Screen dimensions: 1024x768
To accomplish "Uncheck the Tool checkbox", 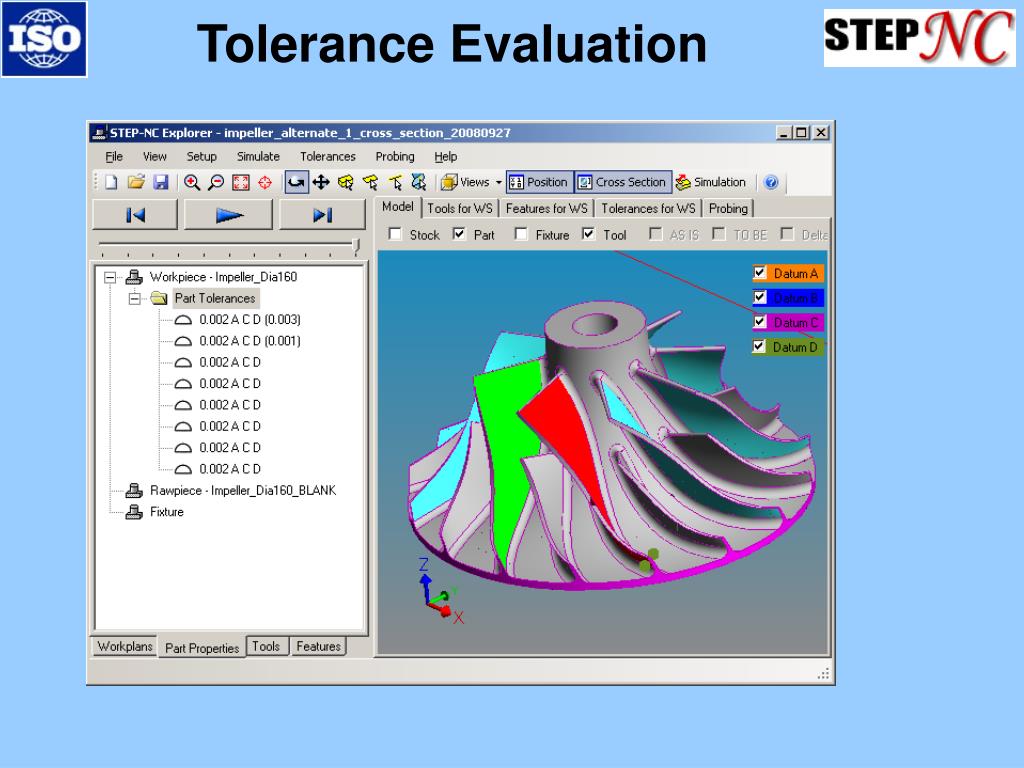I will click(588, 234).
